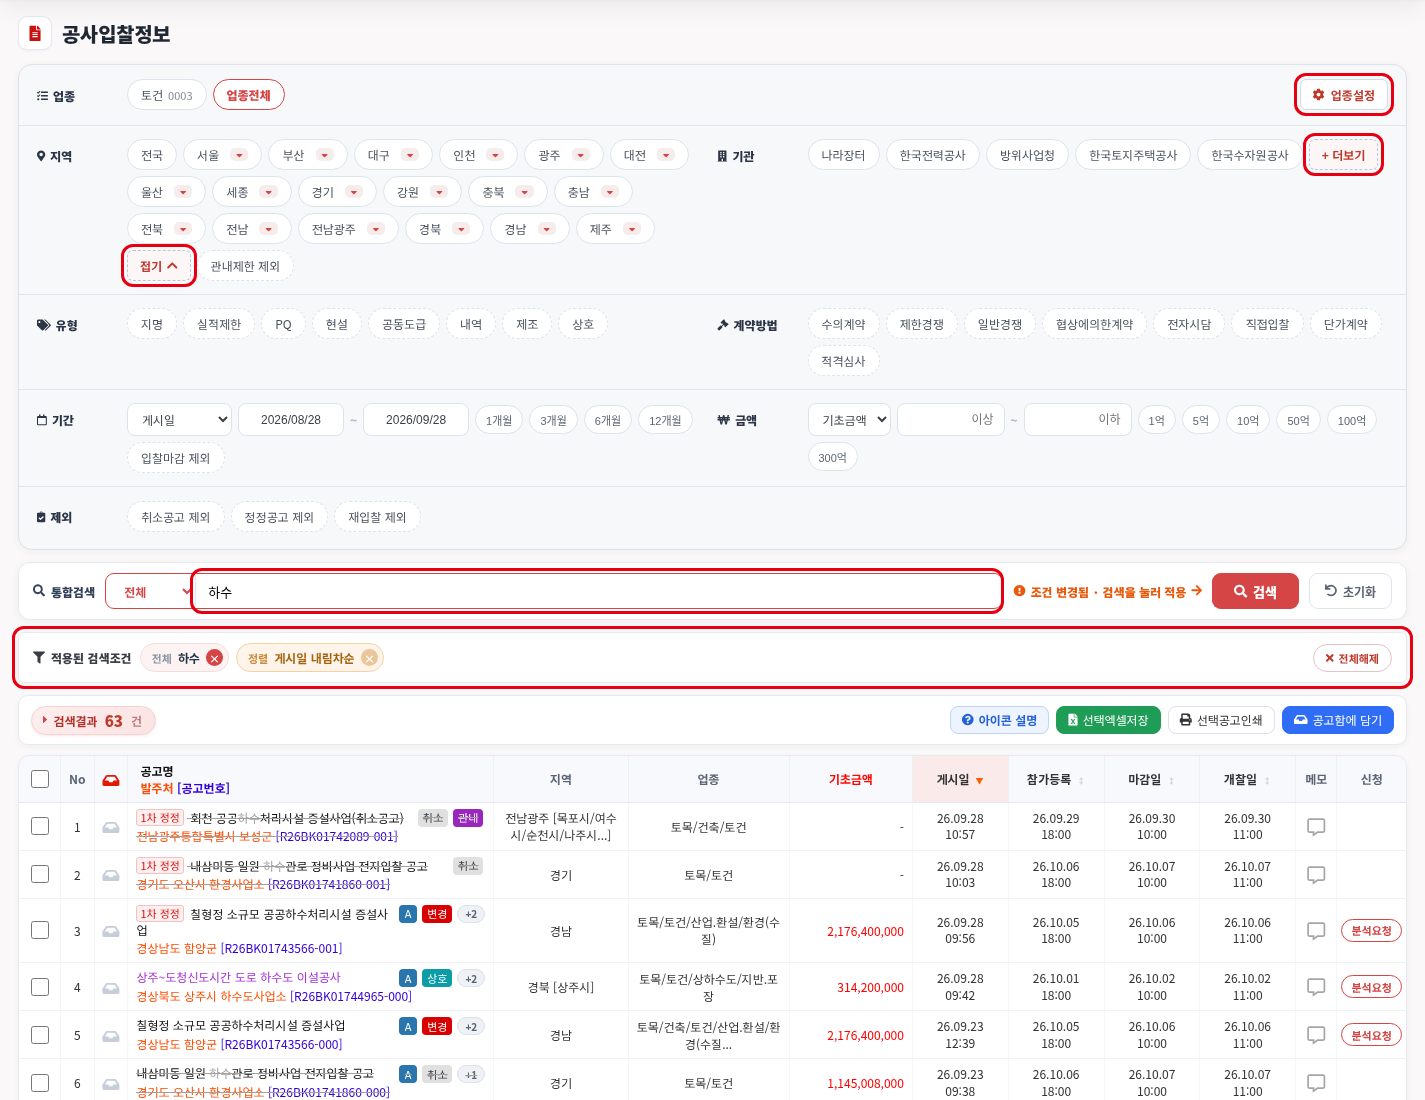Toggle 입찰마감 제외 filter
The image size is (1425, 1100).
(x=175, y=458)
